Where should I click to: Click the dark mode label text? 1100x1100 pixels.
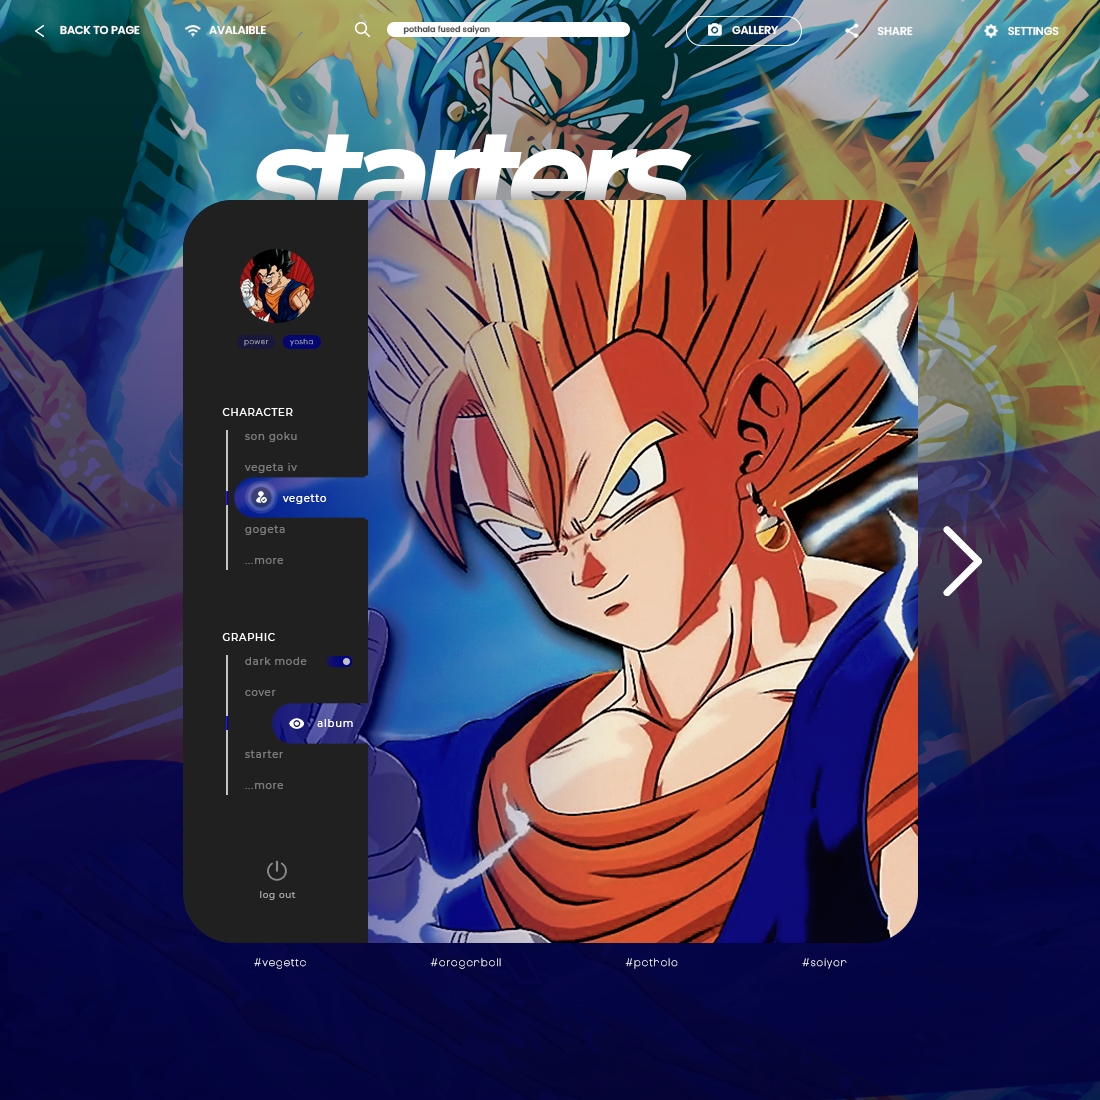click(276, 662)
